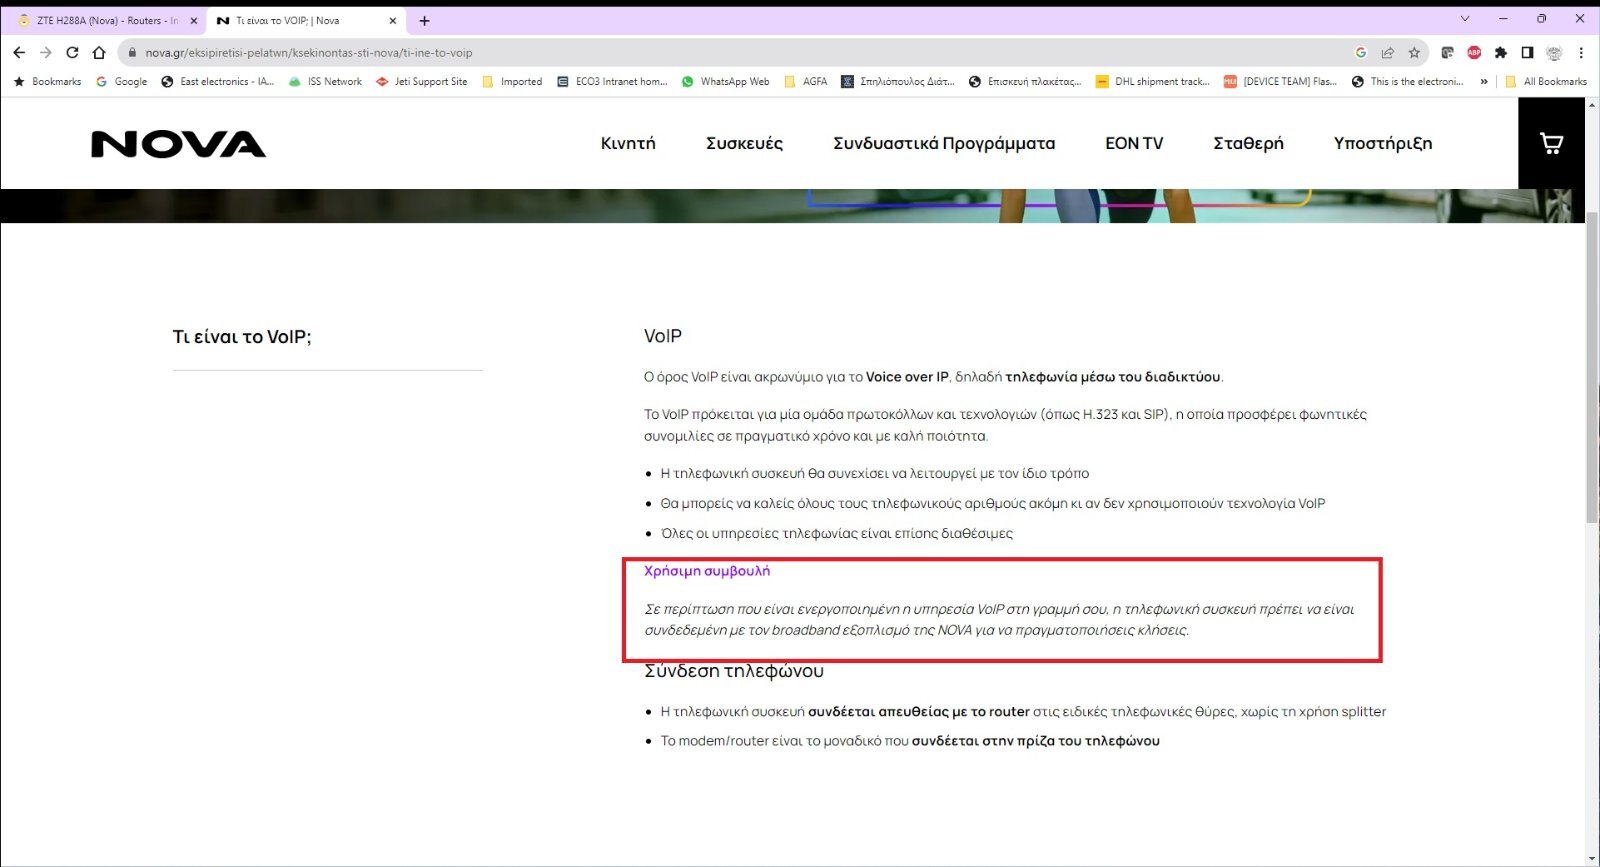
Task: Open Συνδυαστικά Προγράμματα menu
Action: [x=944, y=143]
